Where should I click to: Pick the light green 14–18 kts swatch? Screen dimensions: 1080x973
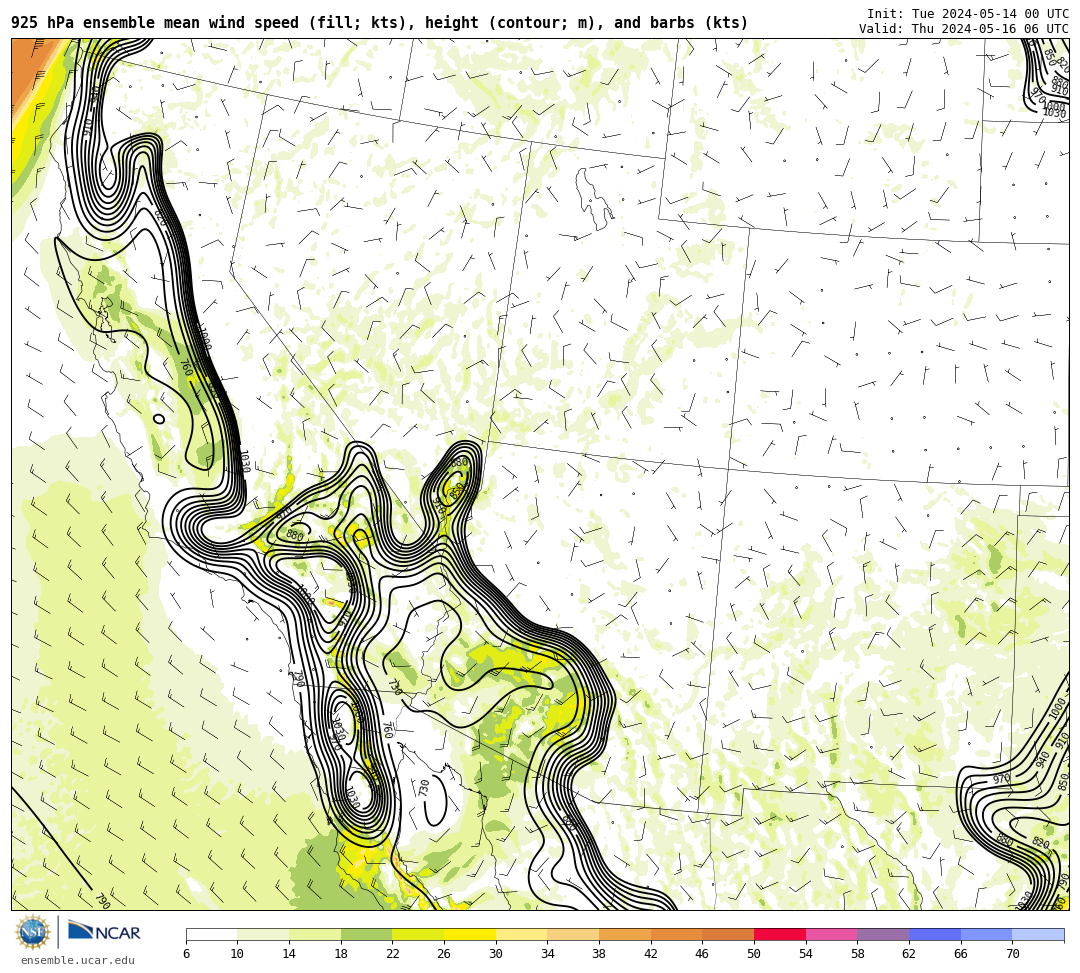[x=315, y=934]
